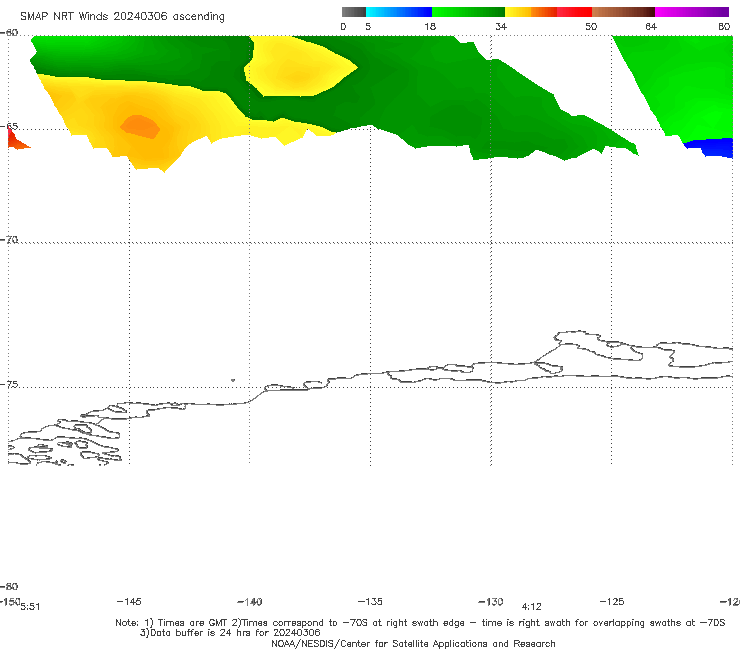
Task: Click the swath time '5:51'
Action: pyautogui.click(x=30, y=607)
